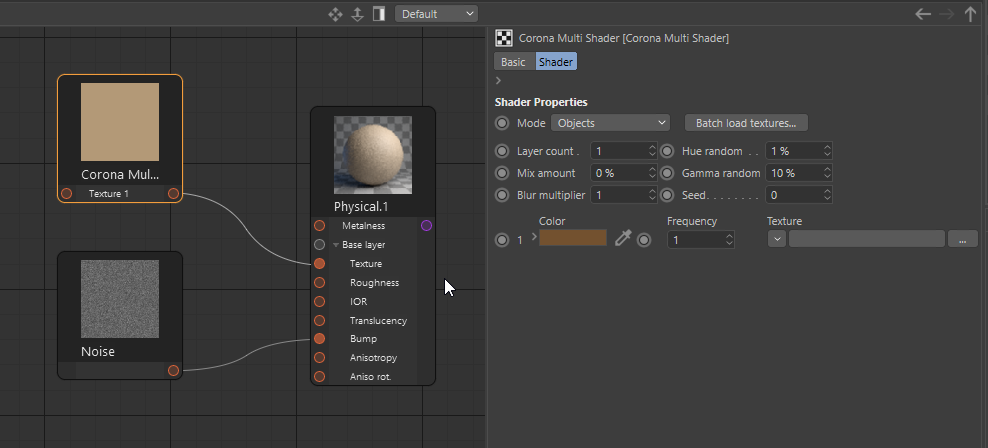Toggle the Blur multiplier animation dot
Viewport: 988px width, 448px height.
(x=502, y=195)
